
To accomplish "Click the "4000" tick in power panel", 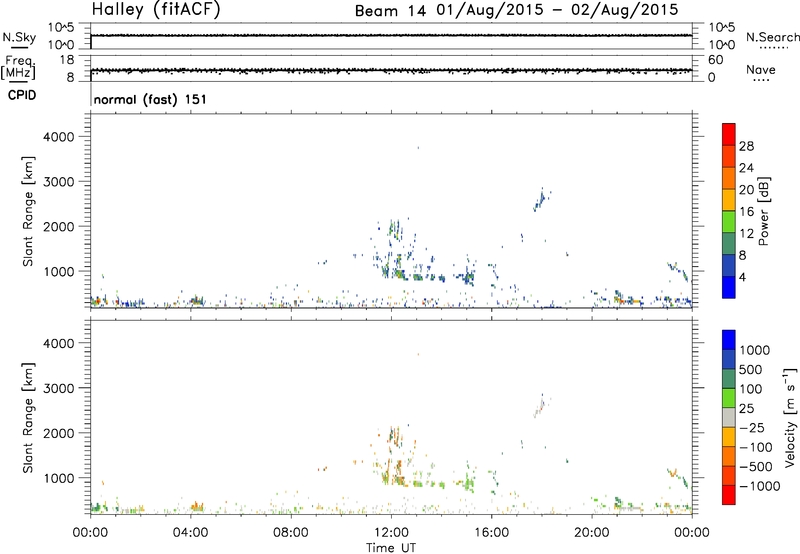I will (x=59, y=137).
